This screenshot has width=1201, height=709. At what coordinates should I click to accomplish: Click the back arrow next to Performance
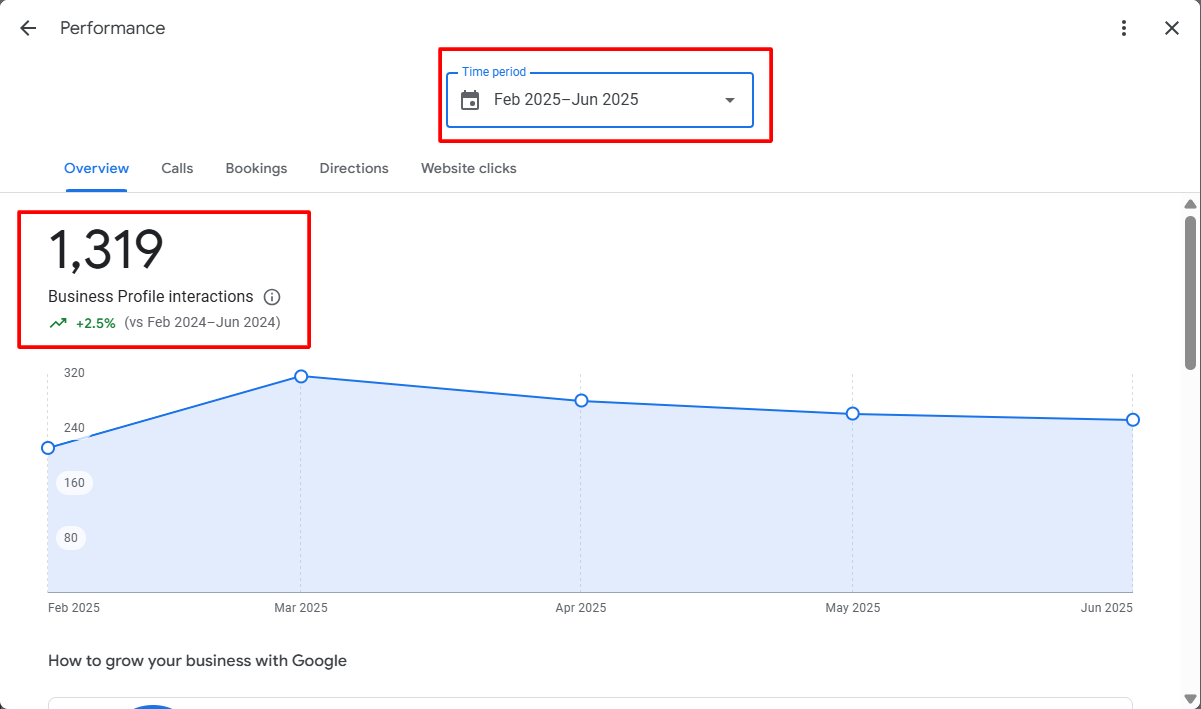click(x=28, y=28)
